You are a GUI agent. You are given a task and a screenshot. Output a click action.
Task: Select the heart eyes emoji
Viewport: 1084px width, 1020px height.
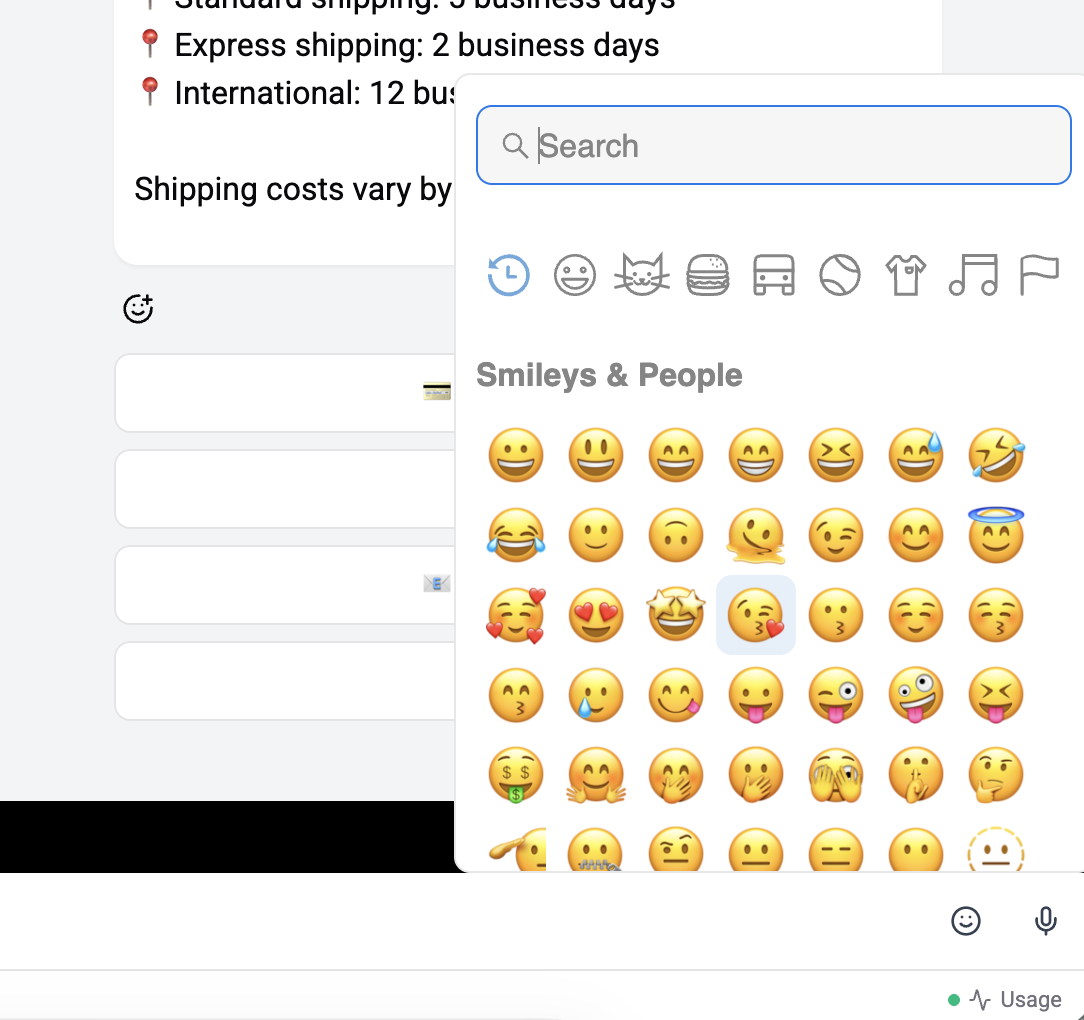[x=596, y=615]
